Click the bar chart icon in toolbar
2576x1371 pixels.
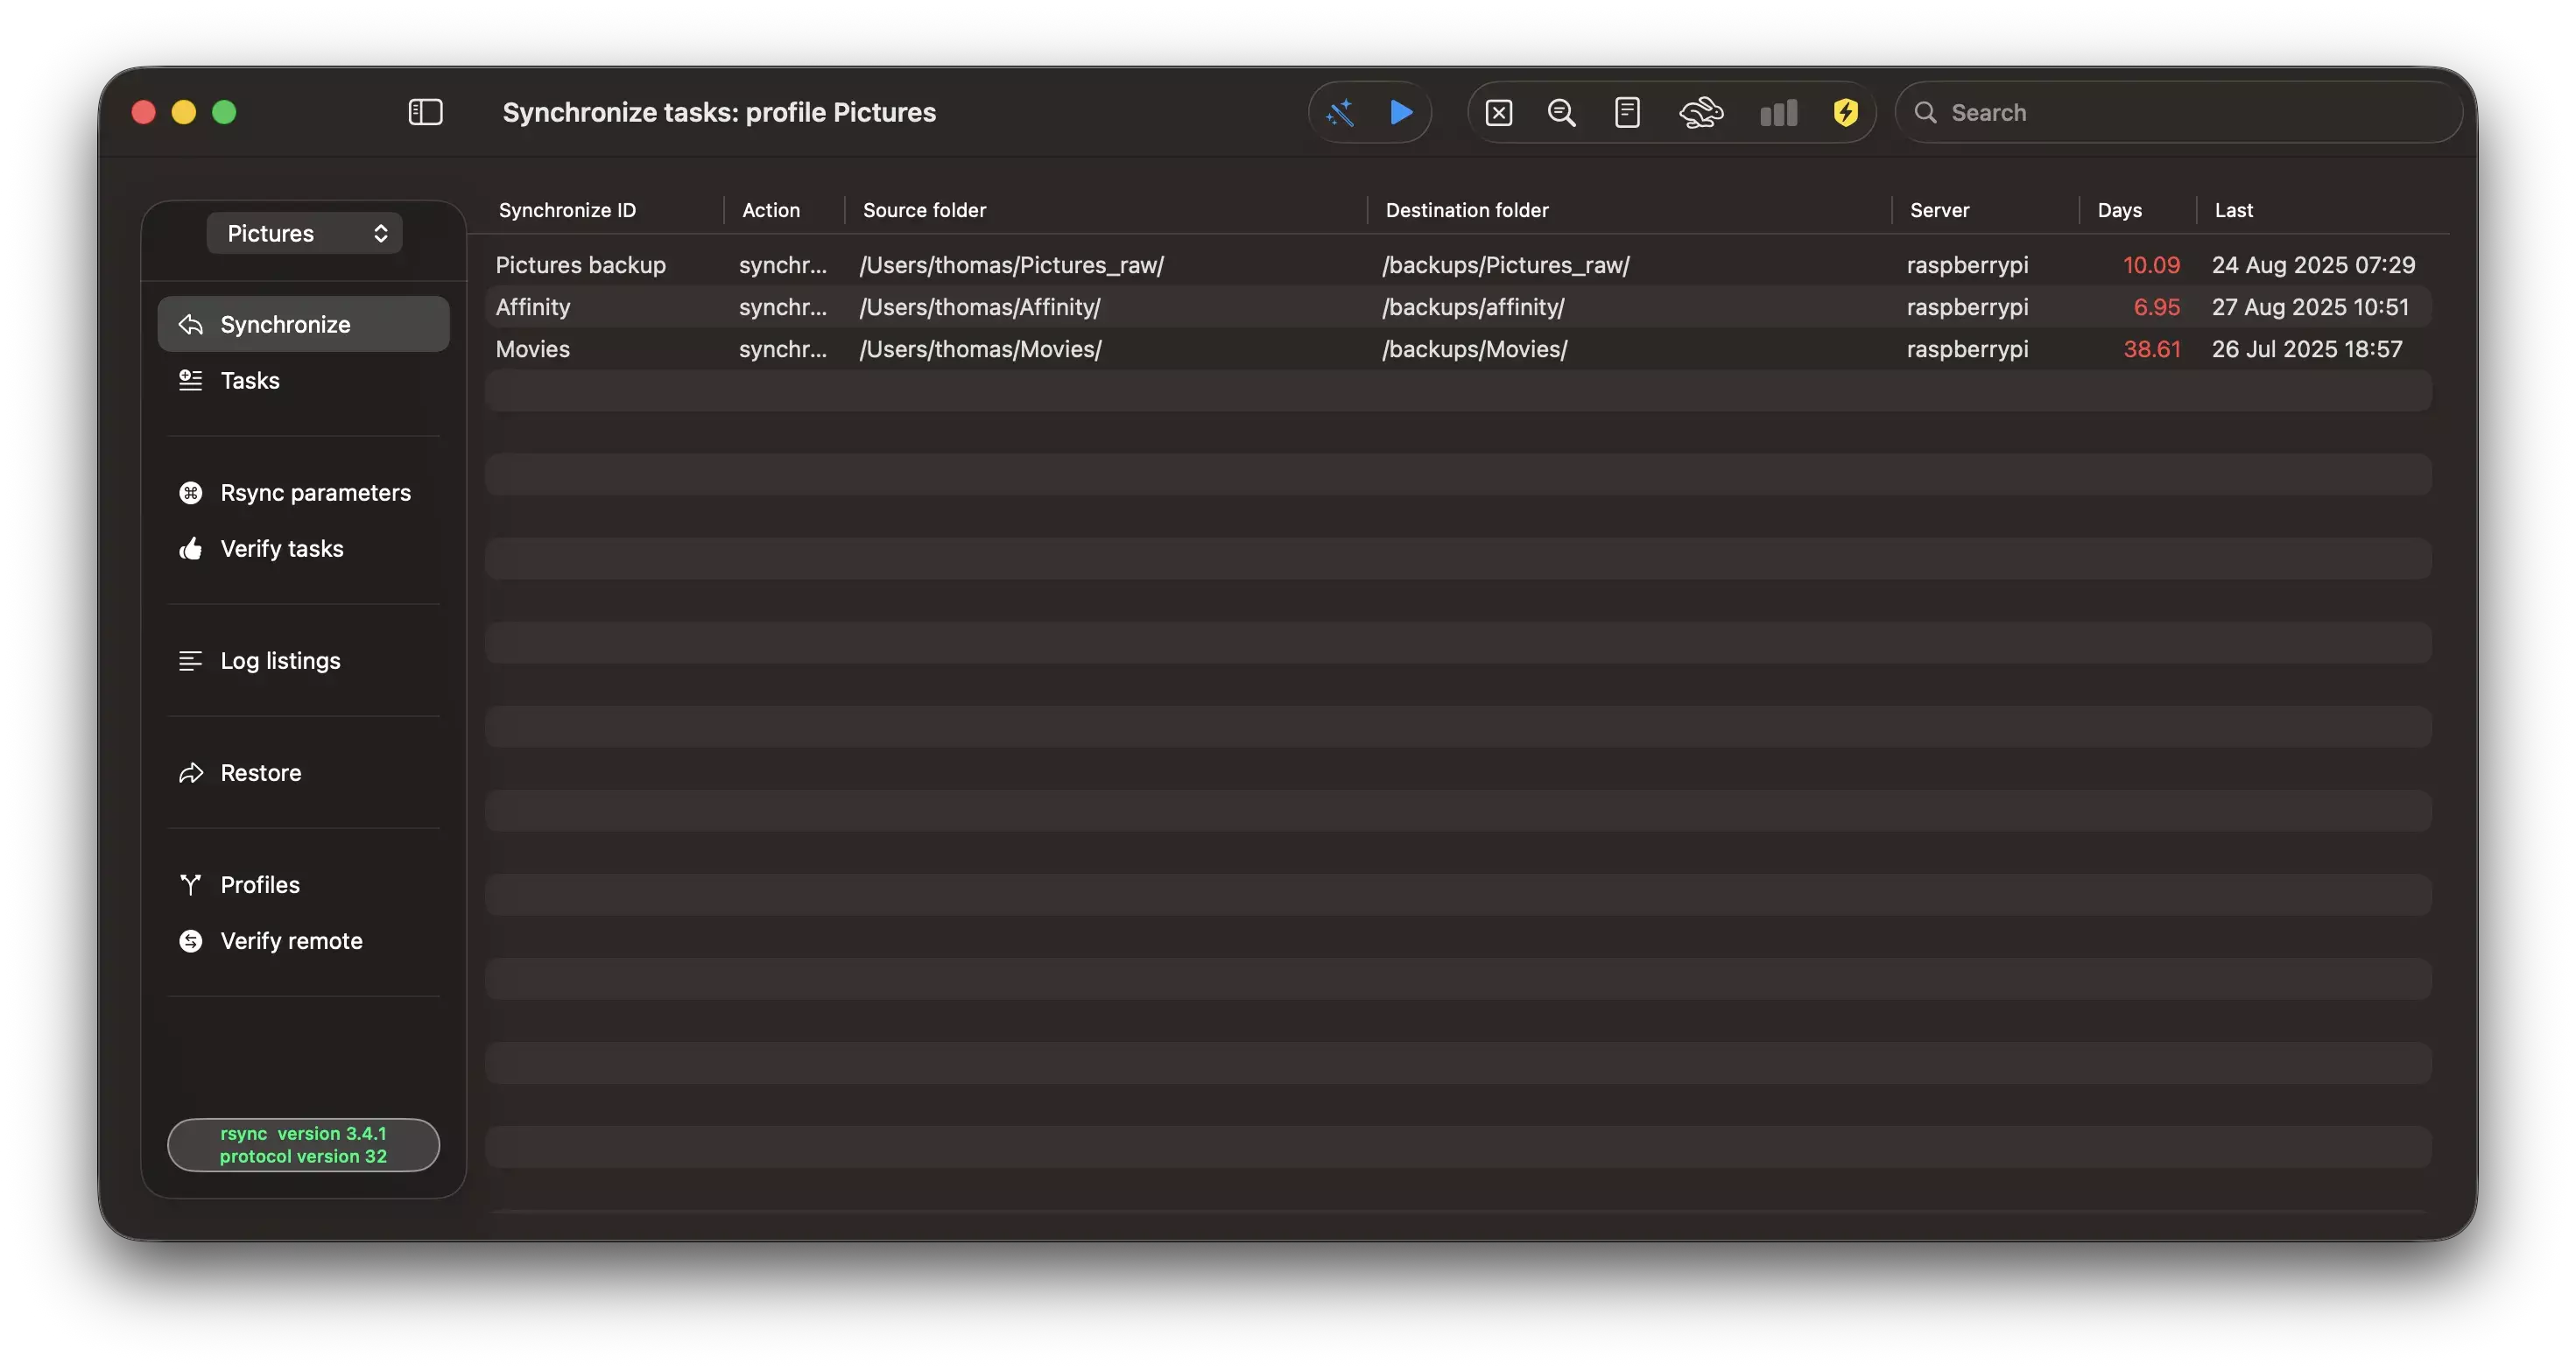pyautogui.click(x=1778, y=112)
